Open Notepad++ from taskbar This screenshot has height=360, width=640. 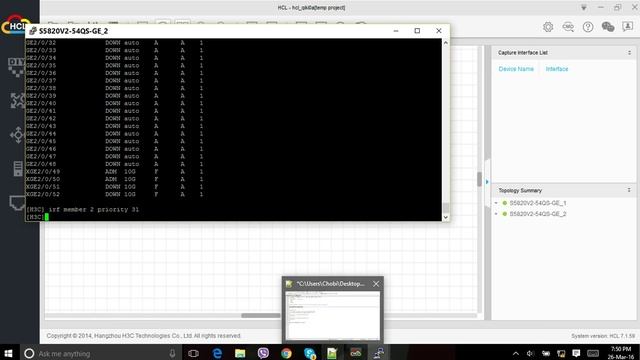pos(332,353)
